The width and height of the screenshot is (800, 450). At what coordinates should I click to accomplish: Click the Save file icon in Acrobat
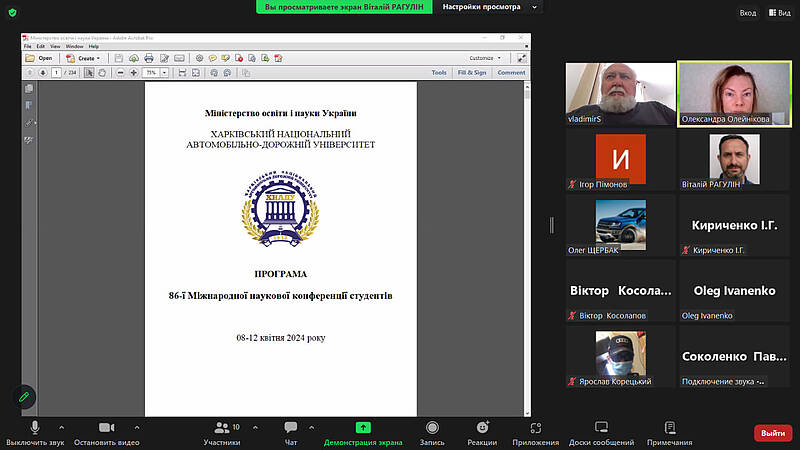pyautogui.click(x=118, y=58)
